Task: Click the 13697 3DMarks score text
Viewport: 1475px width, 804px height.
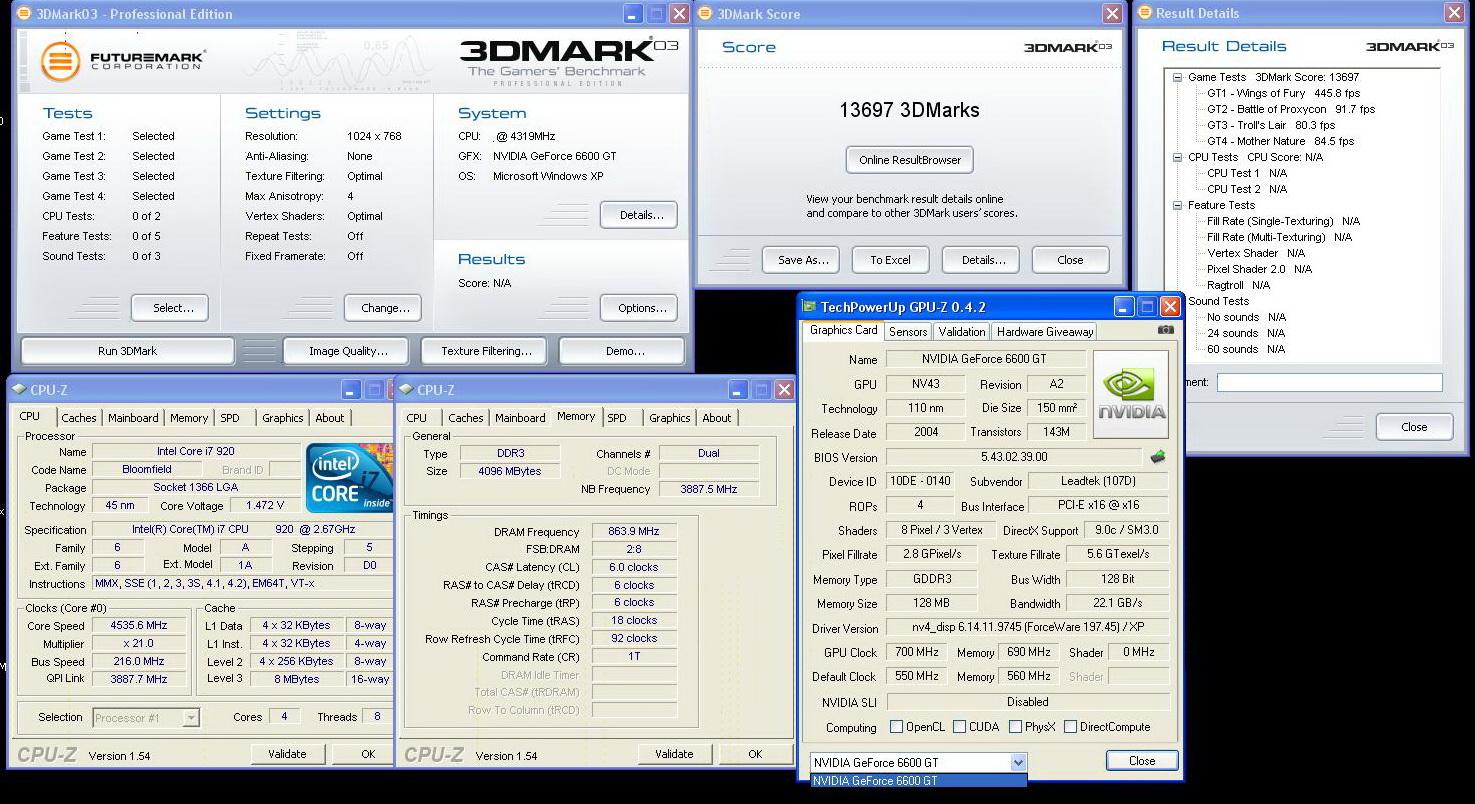Action: click(909, 110)
